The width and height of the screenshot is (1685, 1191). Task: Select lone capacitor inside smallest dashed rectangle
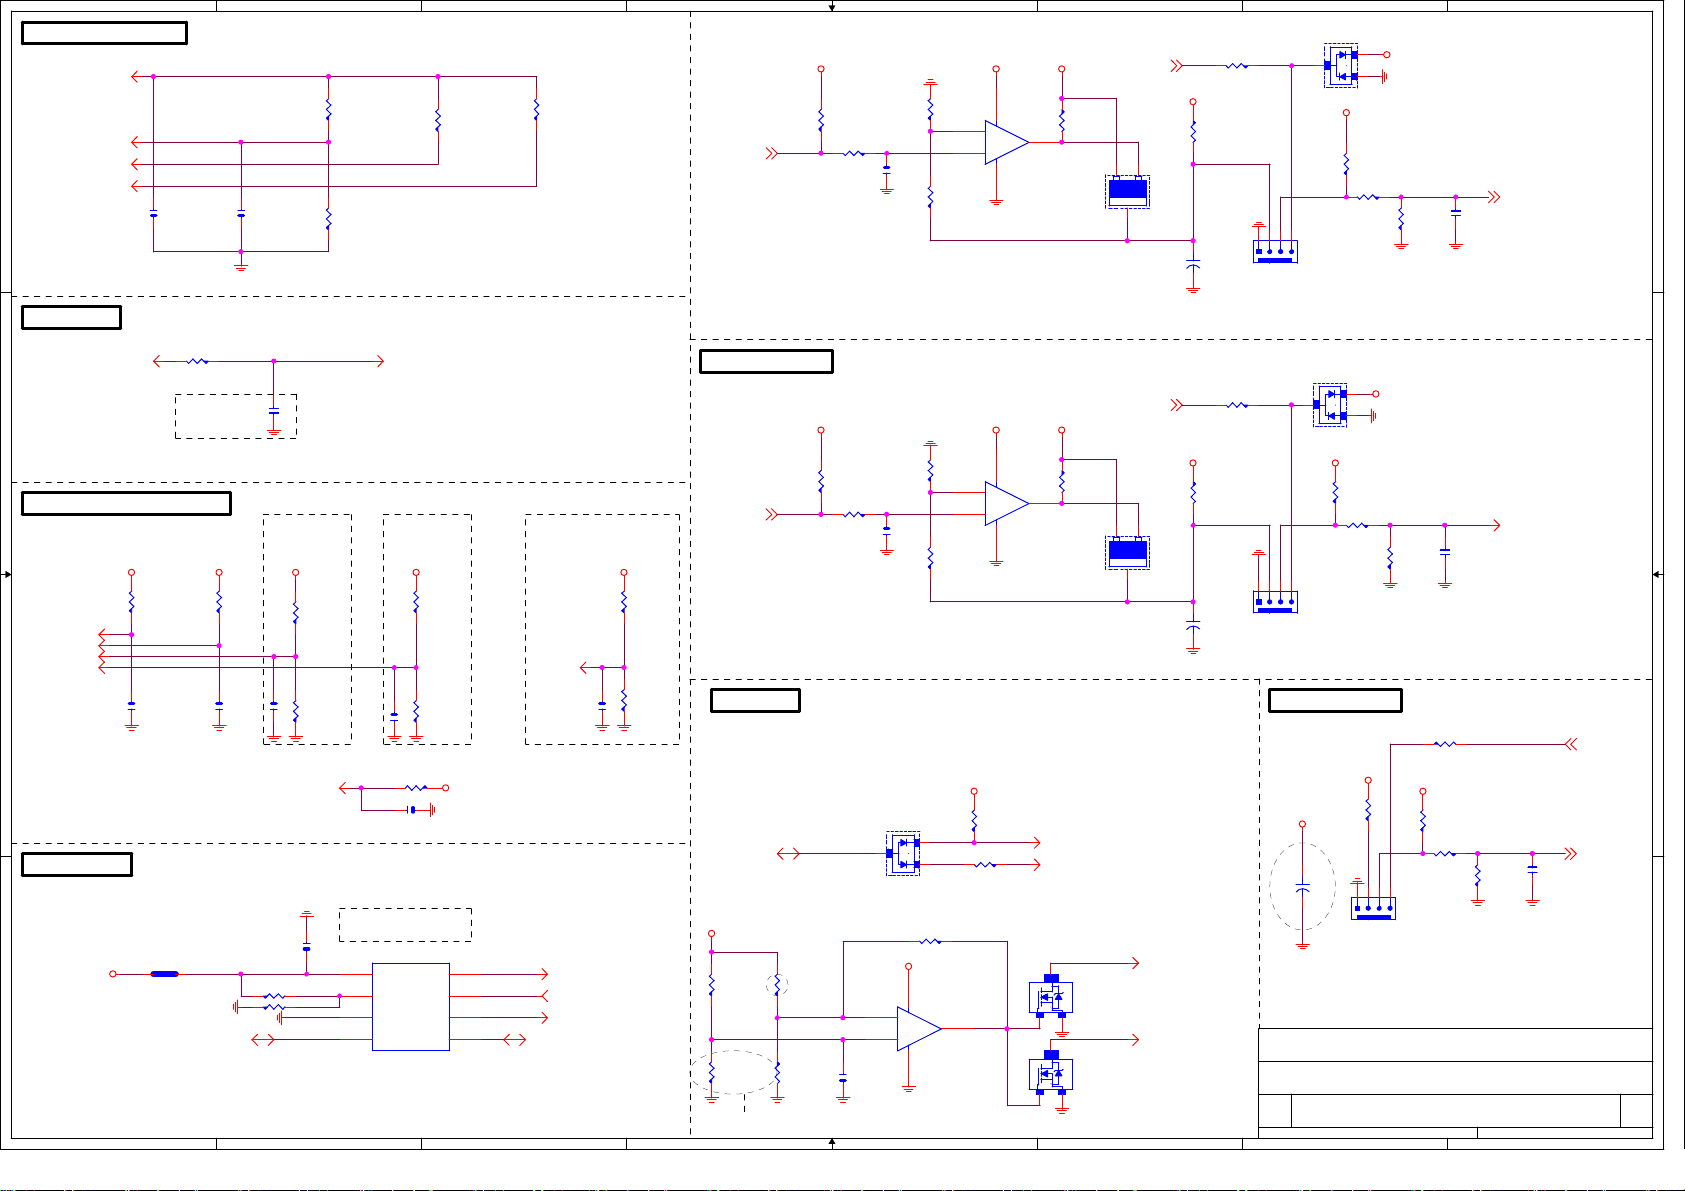[274, 411]
